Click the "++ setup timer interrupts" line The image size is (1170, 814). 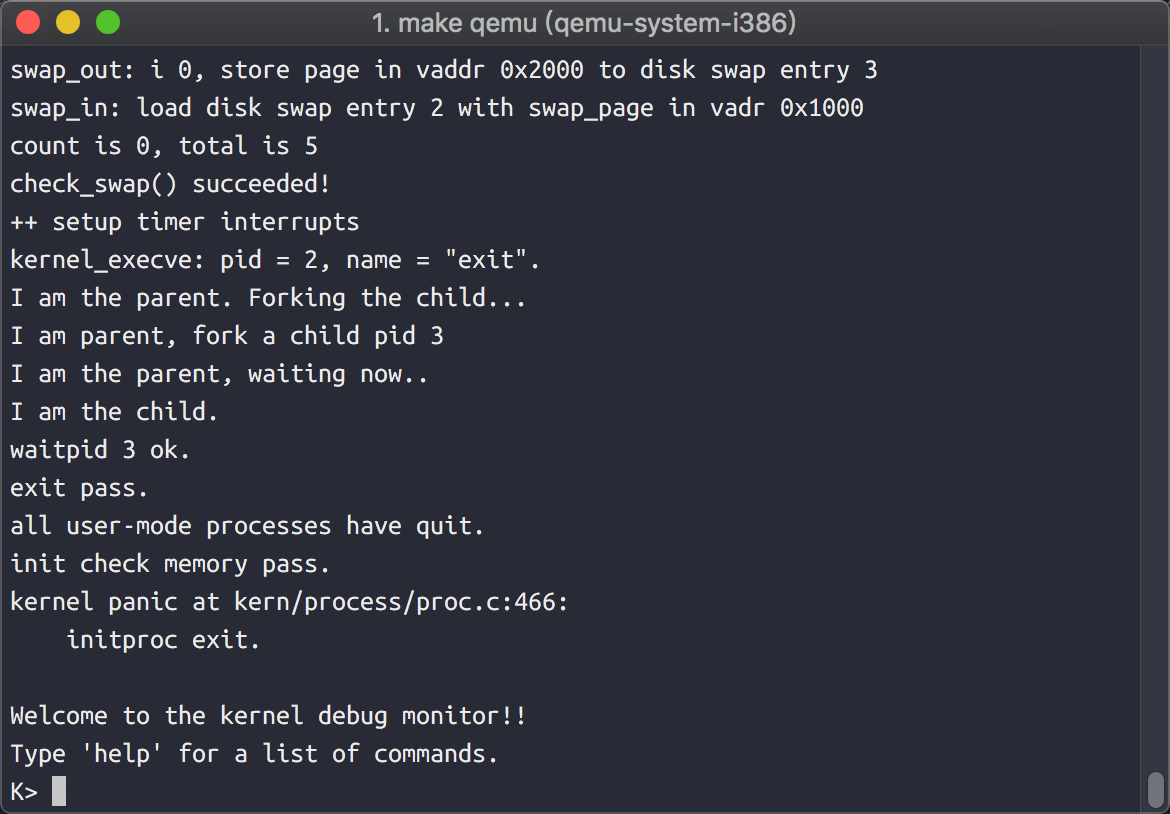[184, 222]
